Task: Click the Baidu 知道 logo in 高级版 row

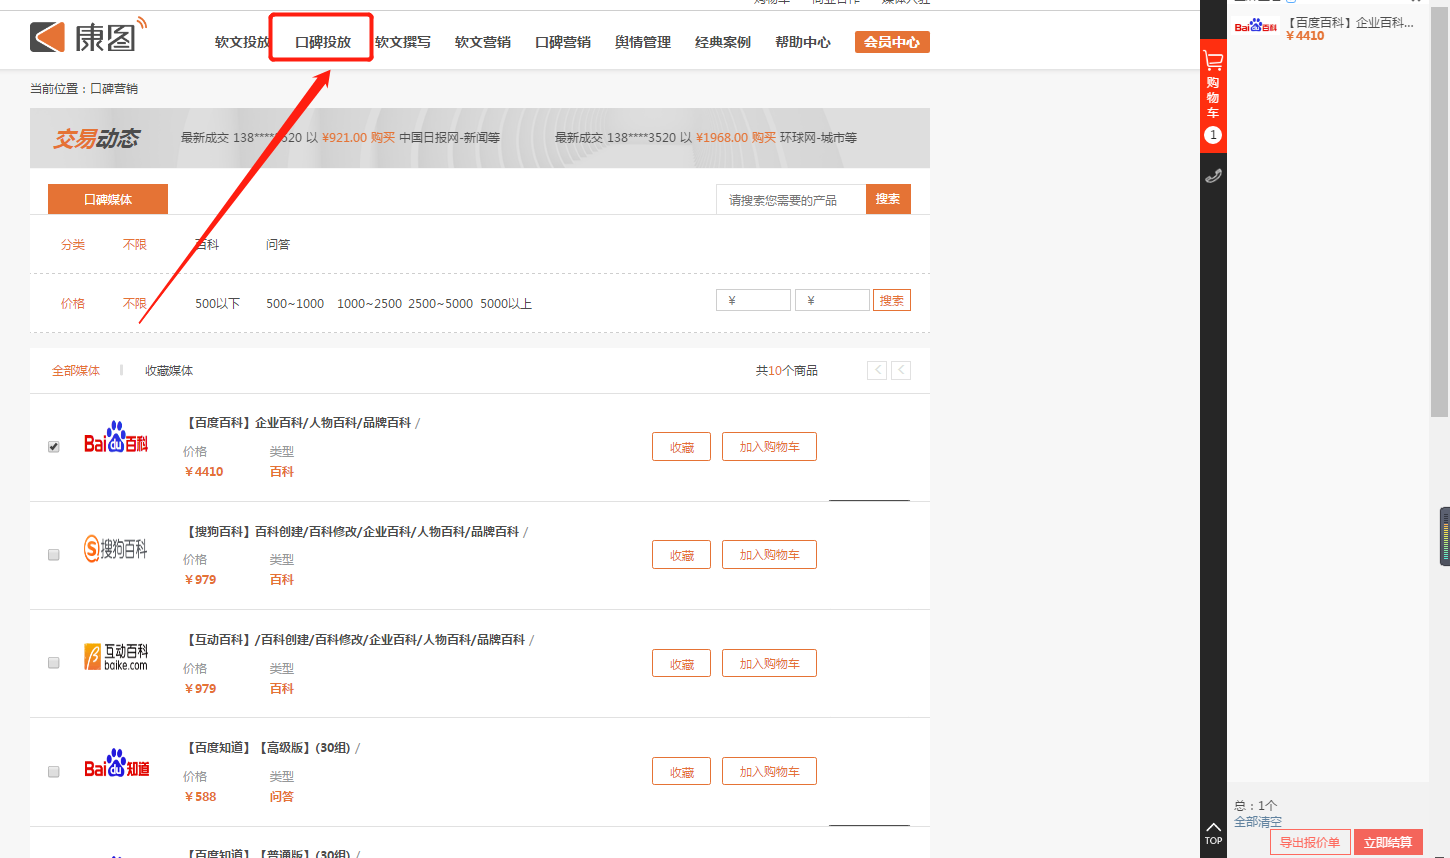Action: click(116, 764)
